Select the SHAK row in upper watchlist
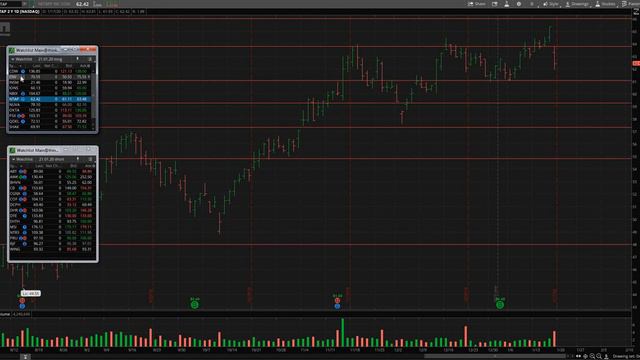The height and width of the screenshot is (360, 640). tap(50, 127)
